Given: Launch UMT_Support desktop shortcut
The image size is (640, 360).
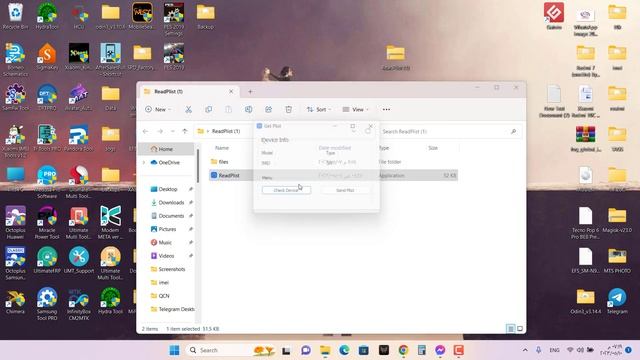Looking at the screenshot, I should [x=79, y=260].
